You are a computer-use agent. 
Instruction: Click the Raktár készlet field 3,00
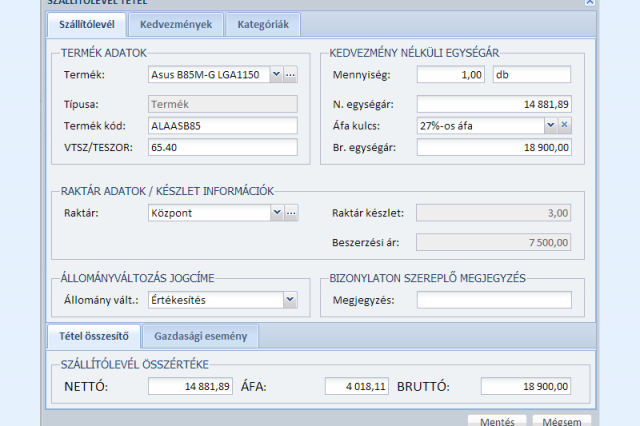click(x=493, y=213)
